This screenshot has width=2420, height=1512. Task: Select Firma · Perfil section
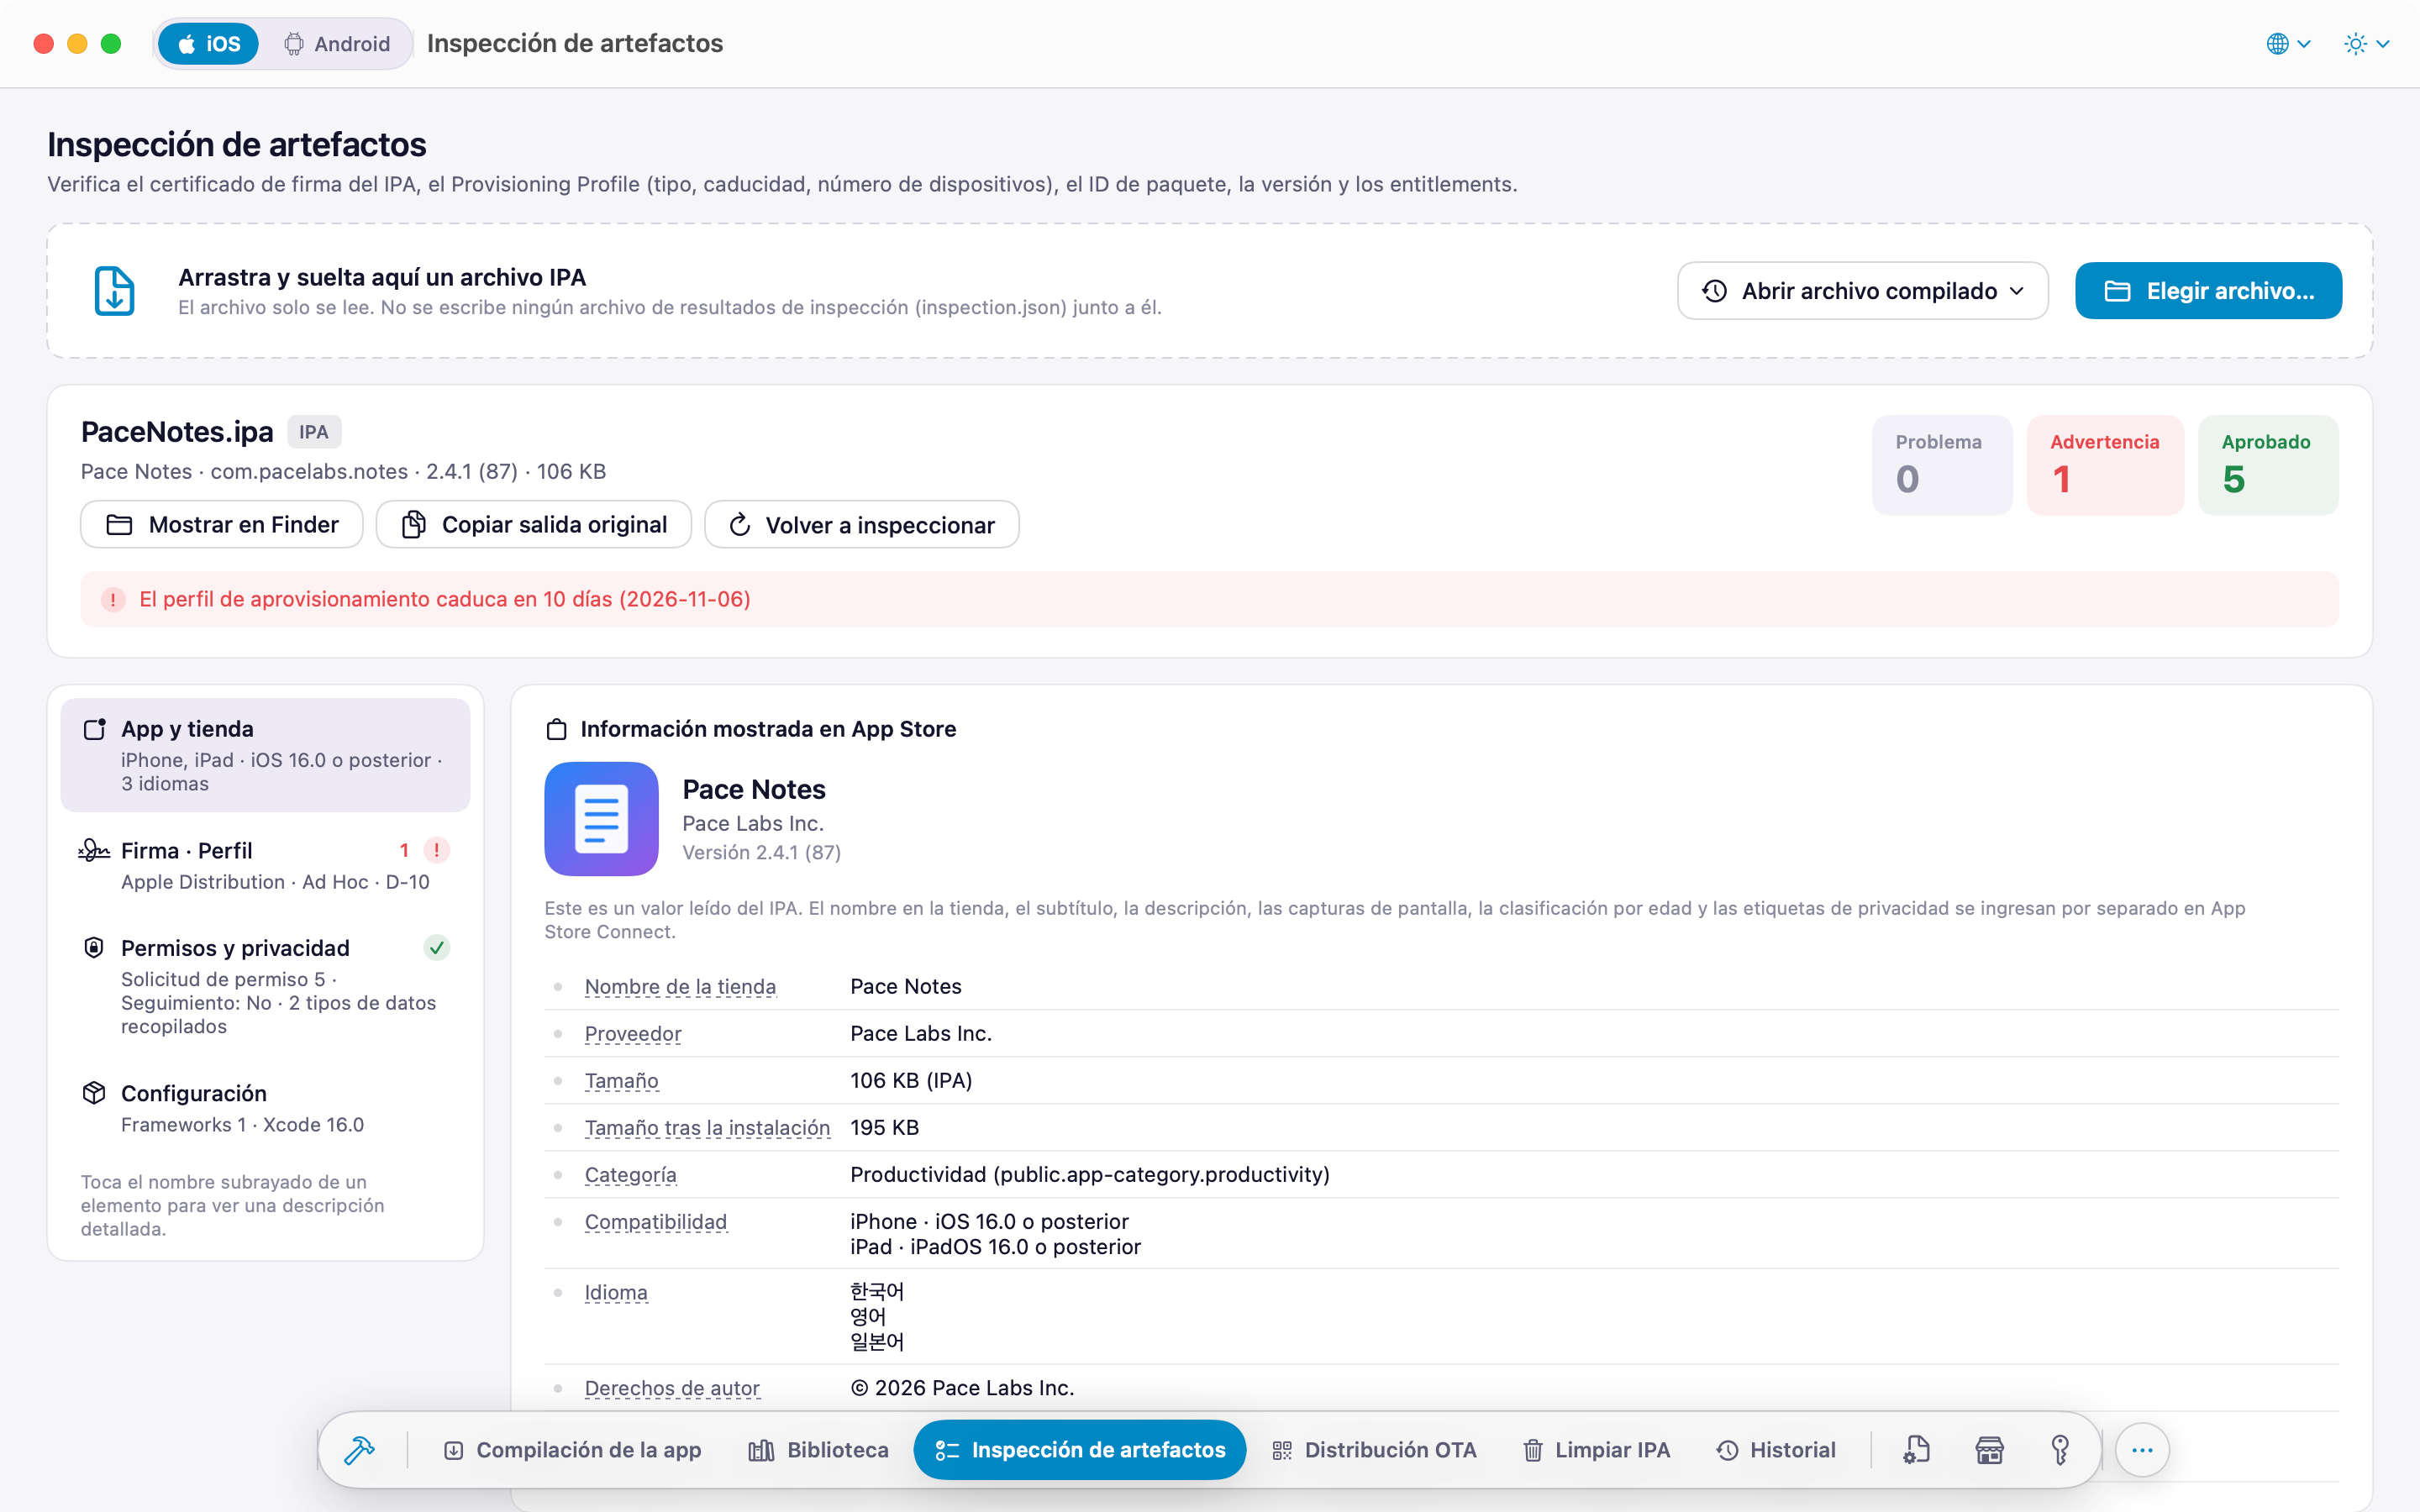click(x=265, y=865)
